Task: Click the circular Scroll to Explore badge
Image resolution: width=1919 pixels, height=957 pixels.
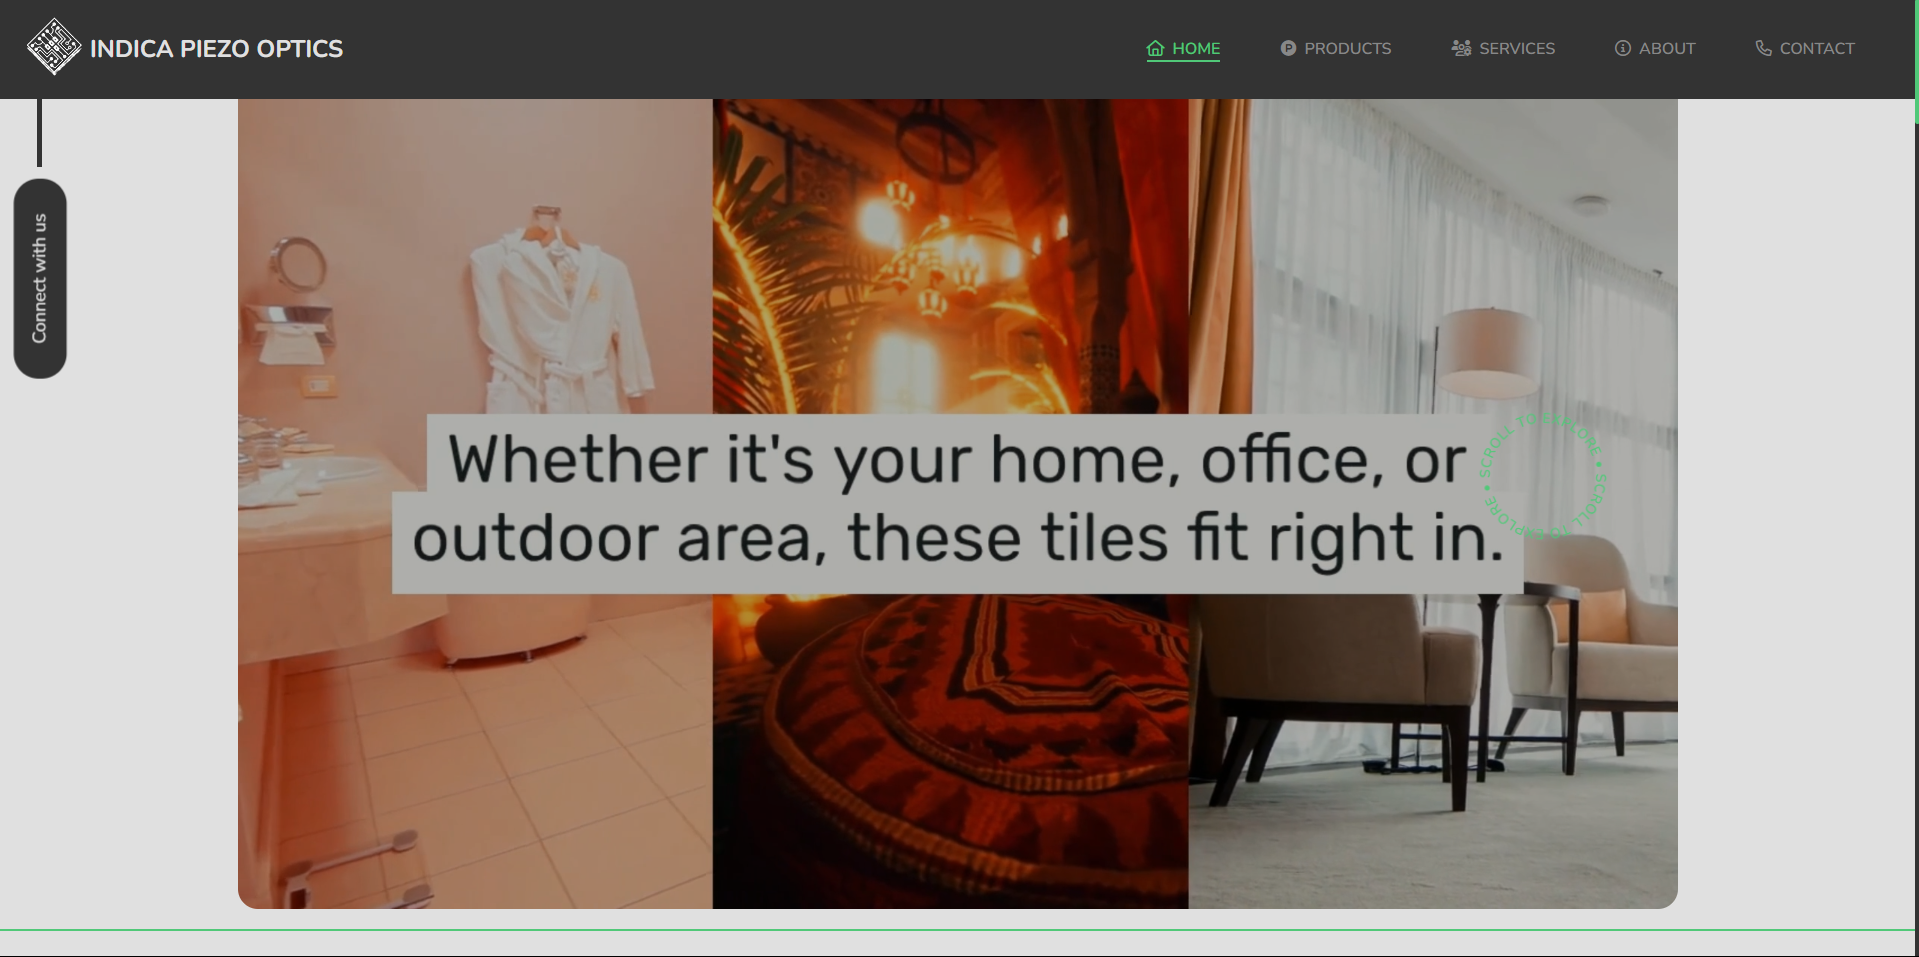Action: click(1541, 476)
